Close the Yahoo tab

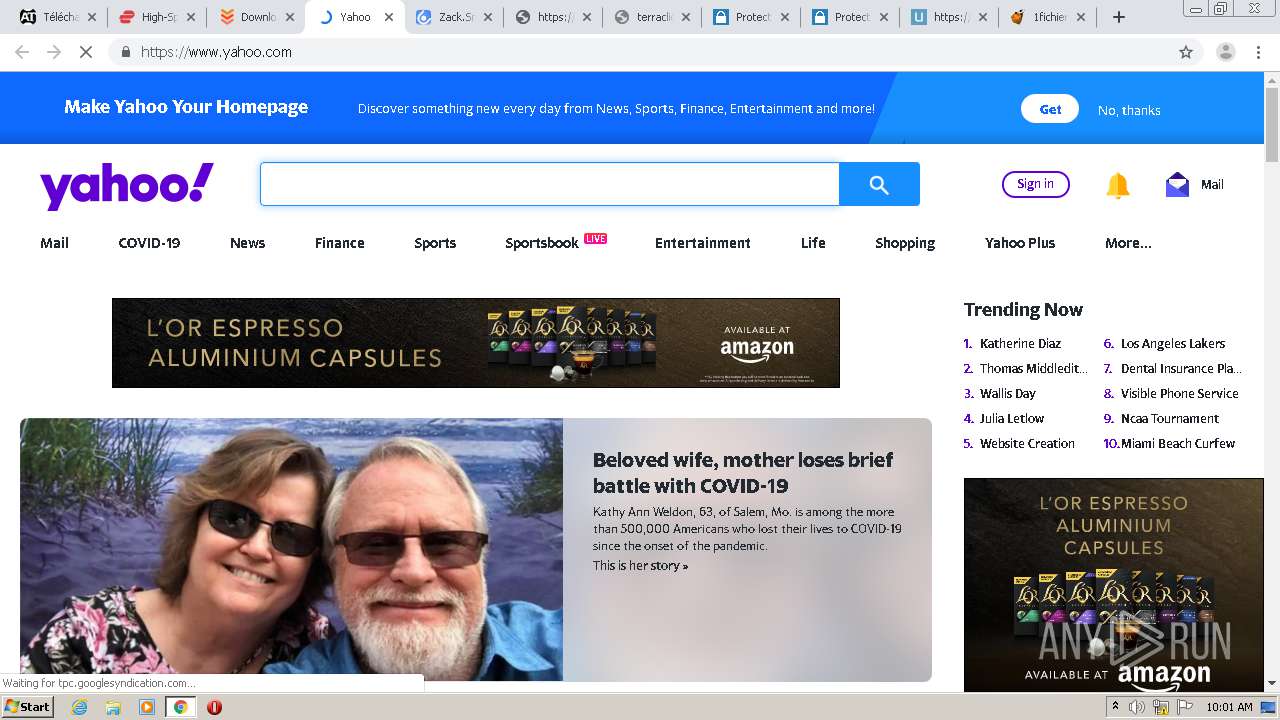click(x=389, y=17)
